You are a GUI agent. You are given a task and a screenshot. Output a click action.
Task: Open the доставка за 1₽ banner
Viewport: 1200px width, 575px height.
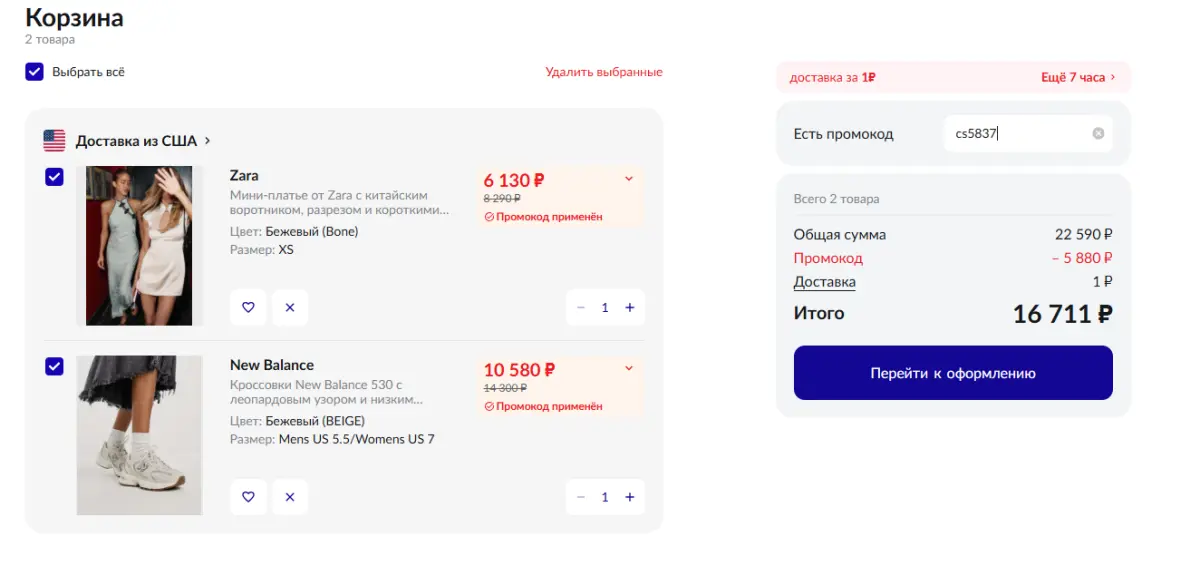(x=953, y=77)
